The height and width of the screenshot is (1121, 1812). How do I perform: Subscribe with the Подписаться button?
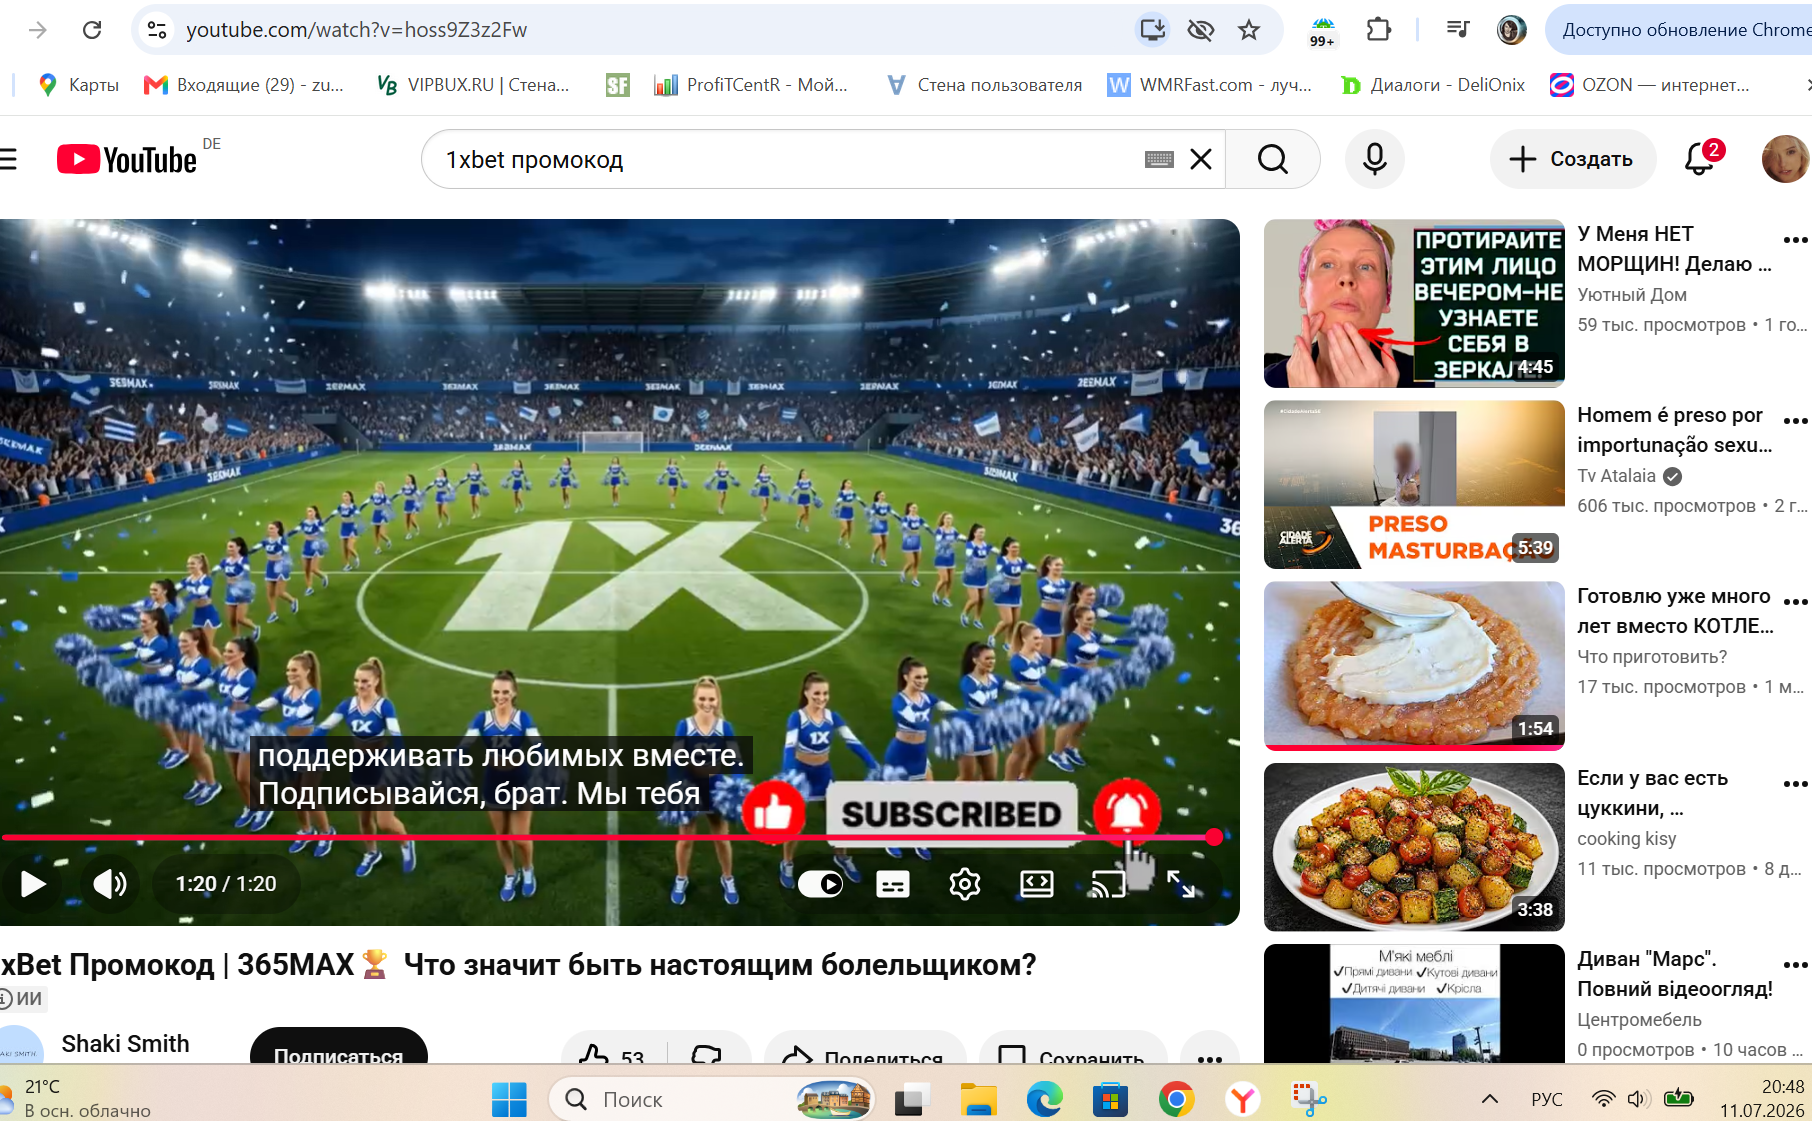point(338,1045)
